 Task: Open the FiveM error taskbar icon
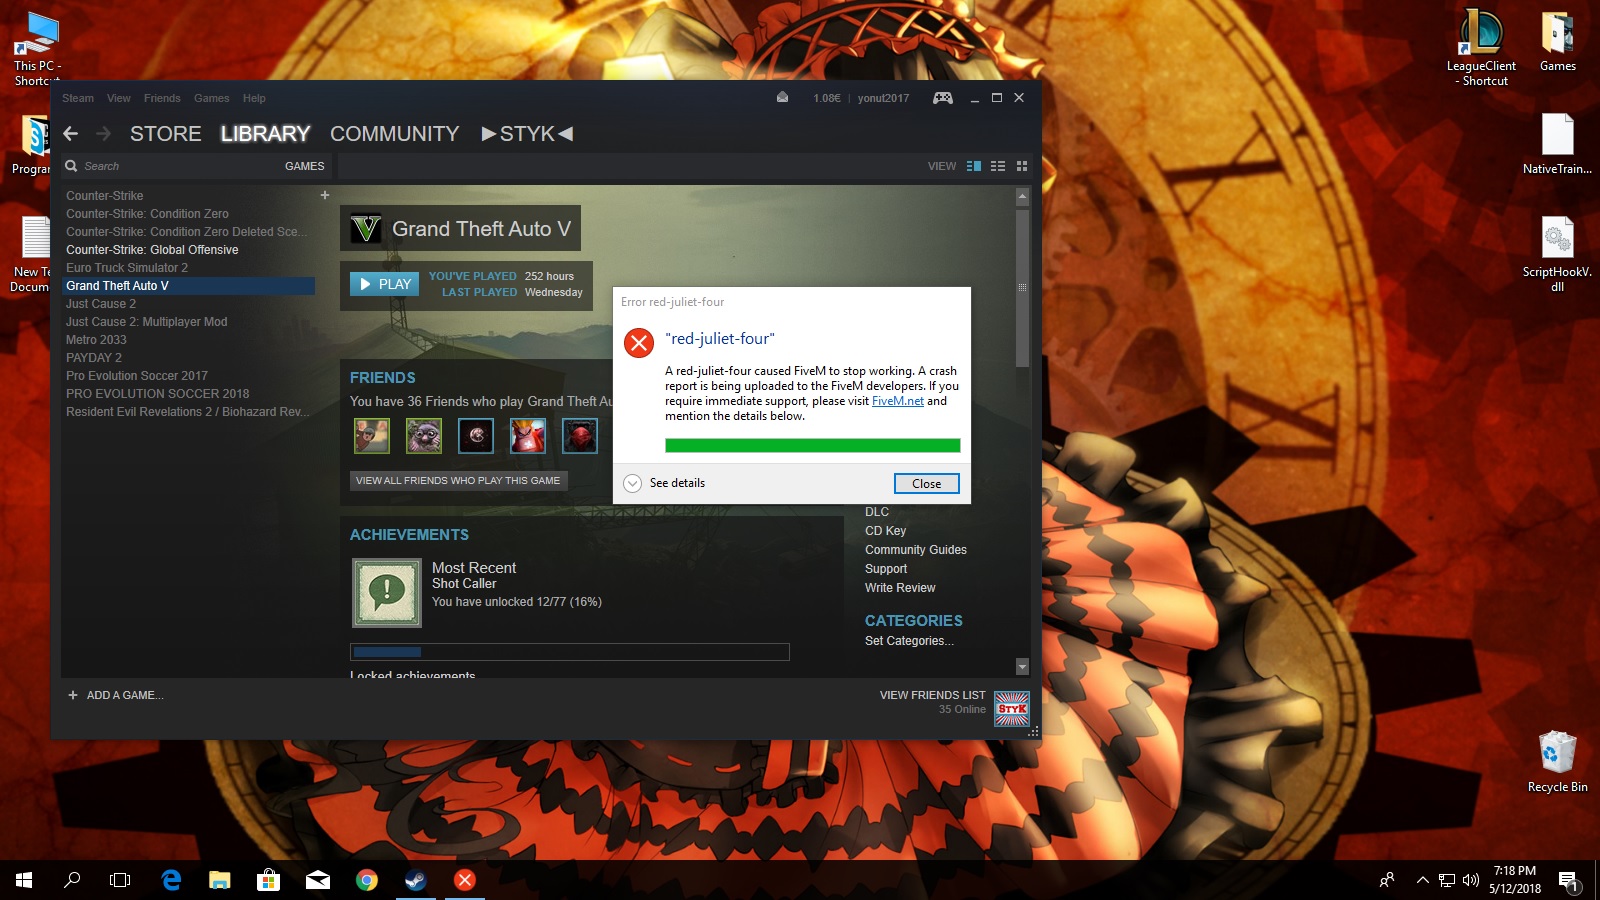(464, 880)
